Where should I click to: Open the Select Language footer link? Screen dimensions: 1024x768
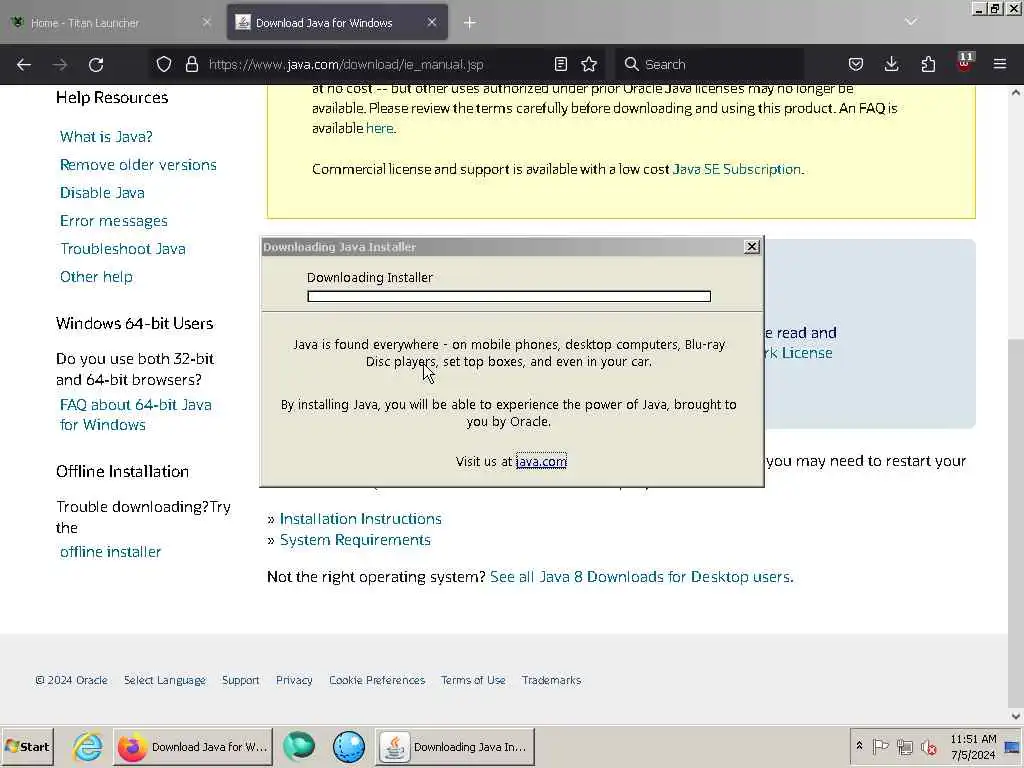165,680
